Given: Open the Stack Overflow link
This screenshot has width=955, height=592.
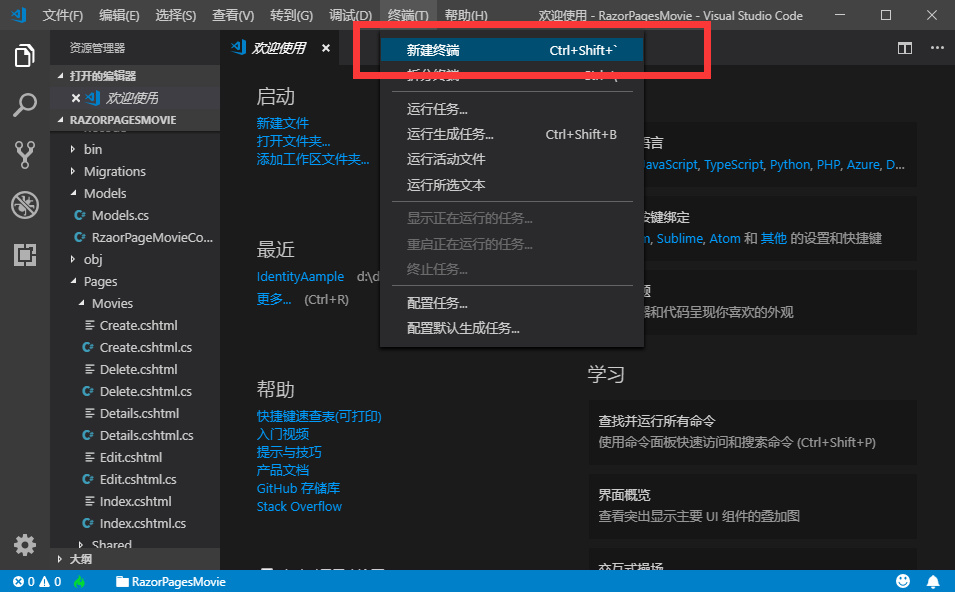Looking at the screenshot, I should pos(299,507).
